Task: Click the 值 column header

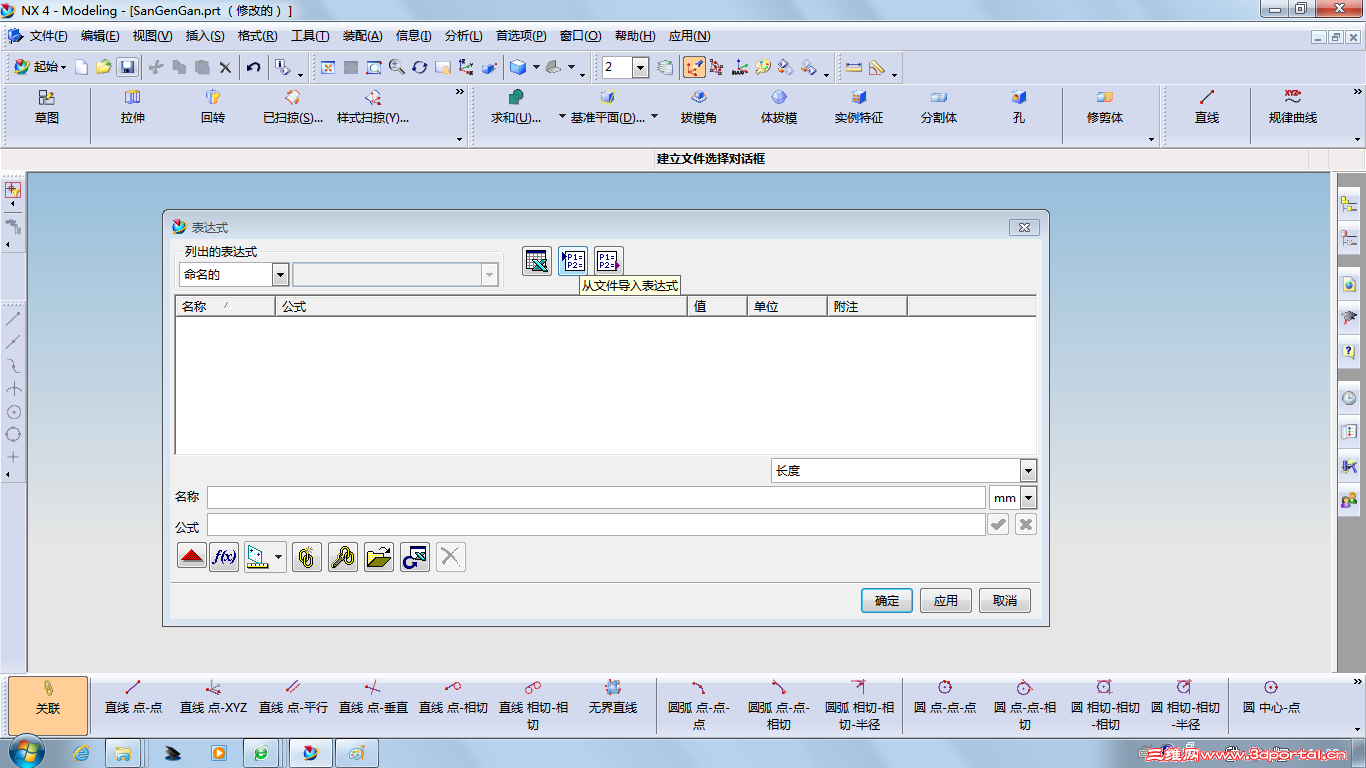Action: tap(717, 307)
